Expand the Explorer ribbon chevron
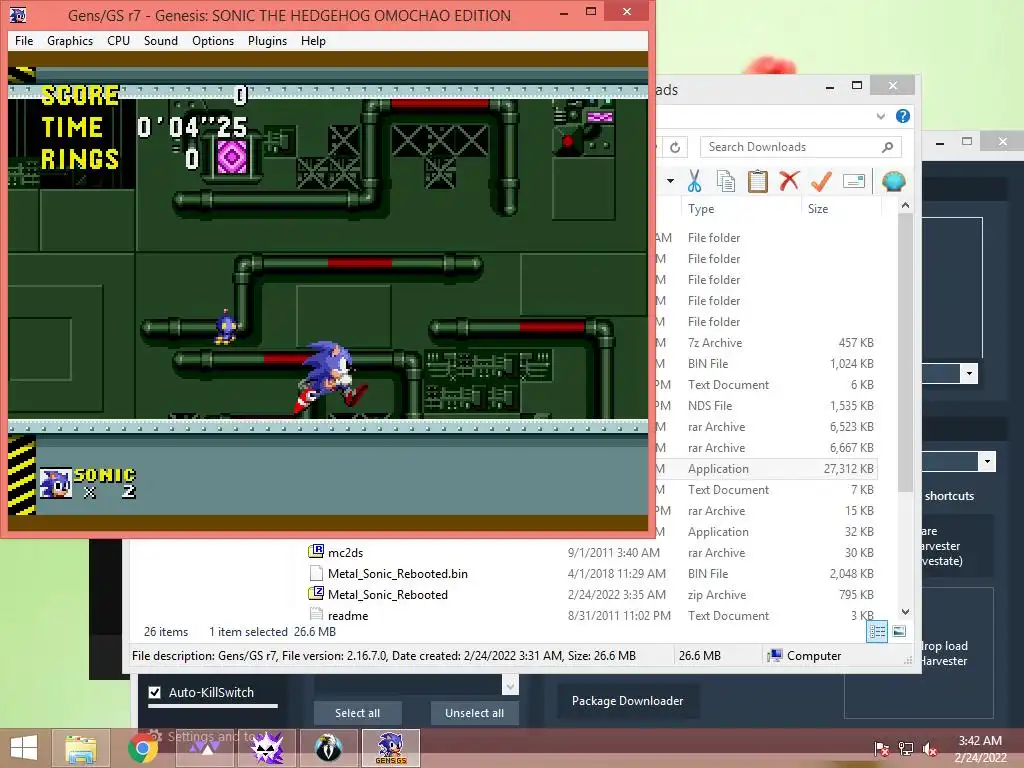The width and height of the screenshot is (1024, 768). coord(881,116)
